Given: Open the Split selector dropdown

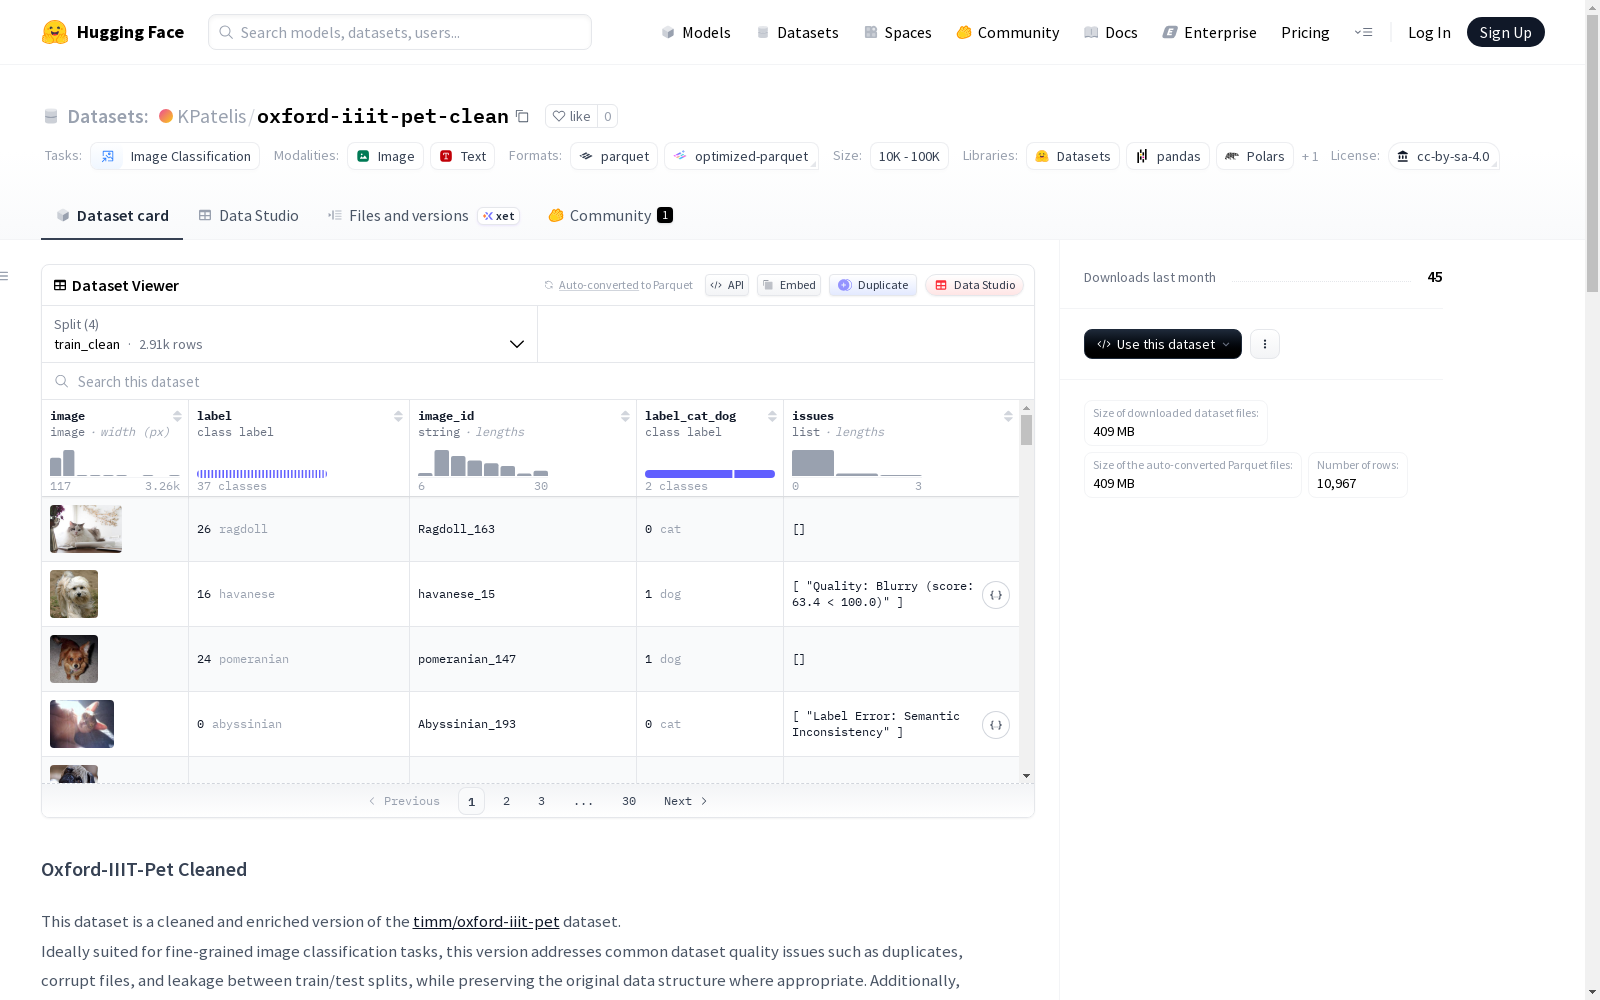Looking at the screenshot, I should (290, 334).
